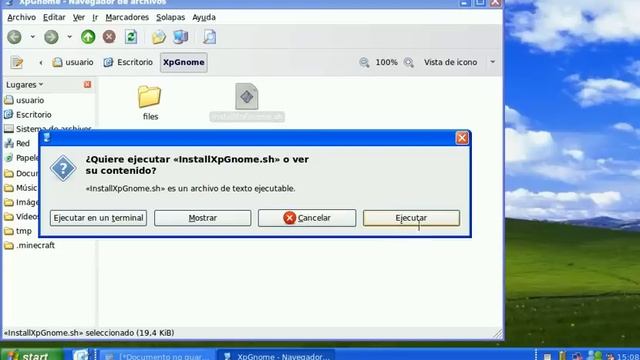Go forward with the Forward arrow icon
The height and width of the screenshot is (360, 640).
coord(51,37)
